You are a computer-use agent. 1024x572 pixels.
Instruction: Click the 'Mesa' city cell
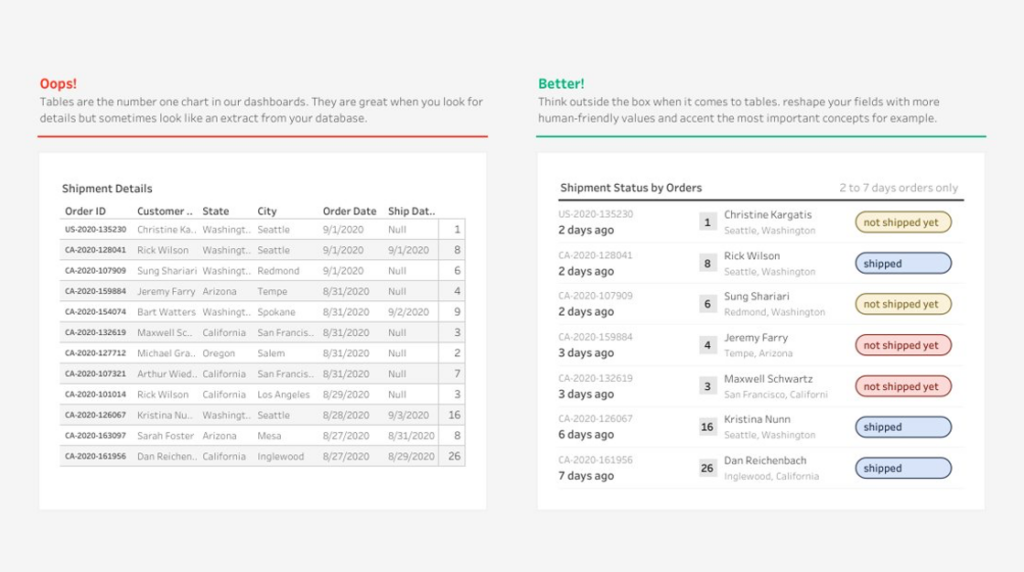269,436
